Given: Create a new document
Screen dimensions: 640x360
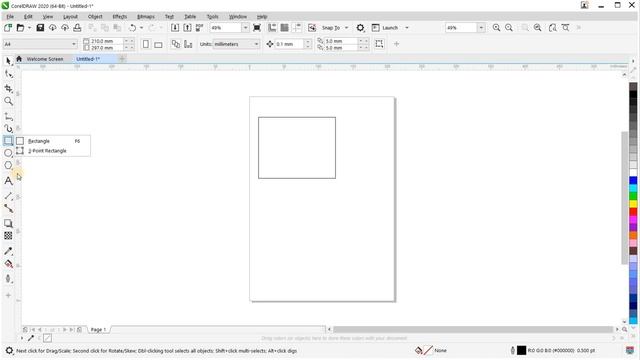Looking at the screenshot, I should coord(8,28).
